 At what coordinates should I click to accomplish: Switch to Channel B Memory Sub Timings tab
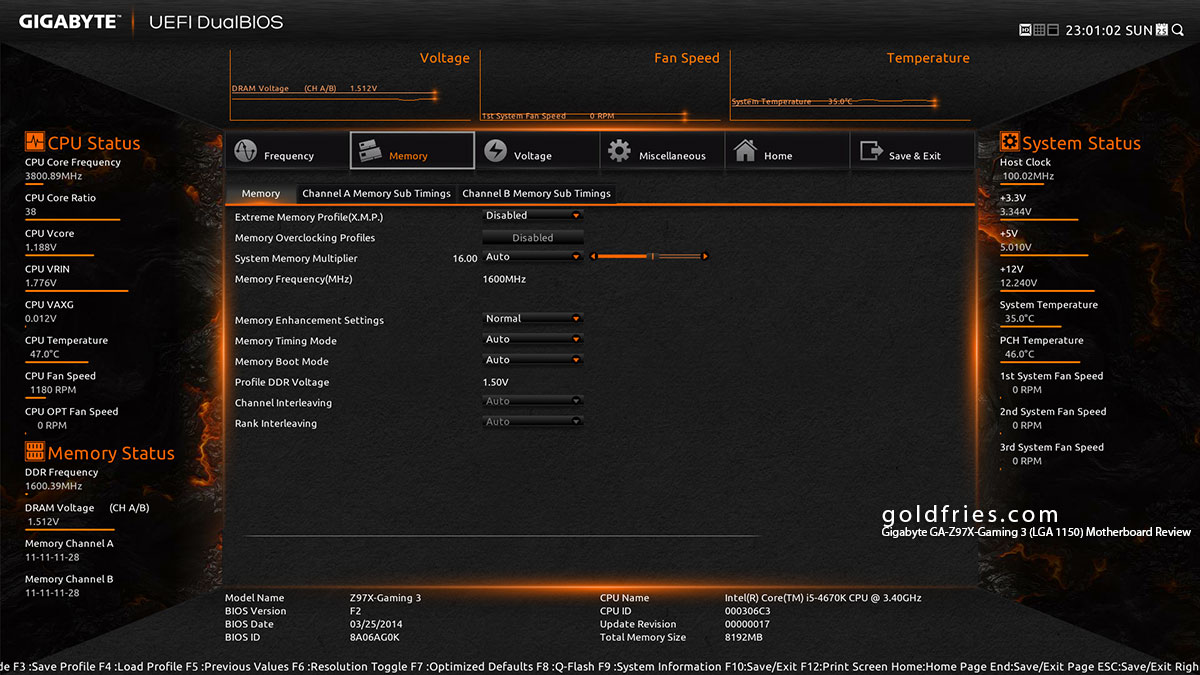tap(536, 193)
